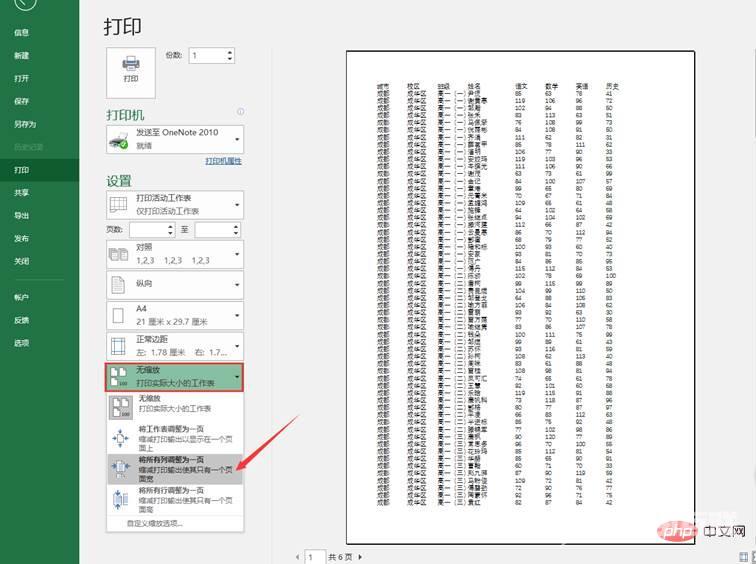Adjust the 至 end page spinner arrows
The image size is (756, 564).
[x=236, y=230]
